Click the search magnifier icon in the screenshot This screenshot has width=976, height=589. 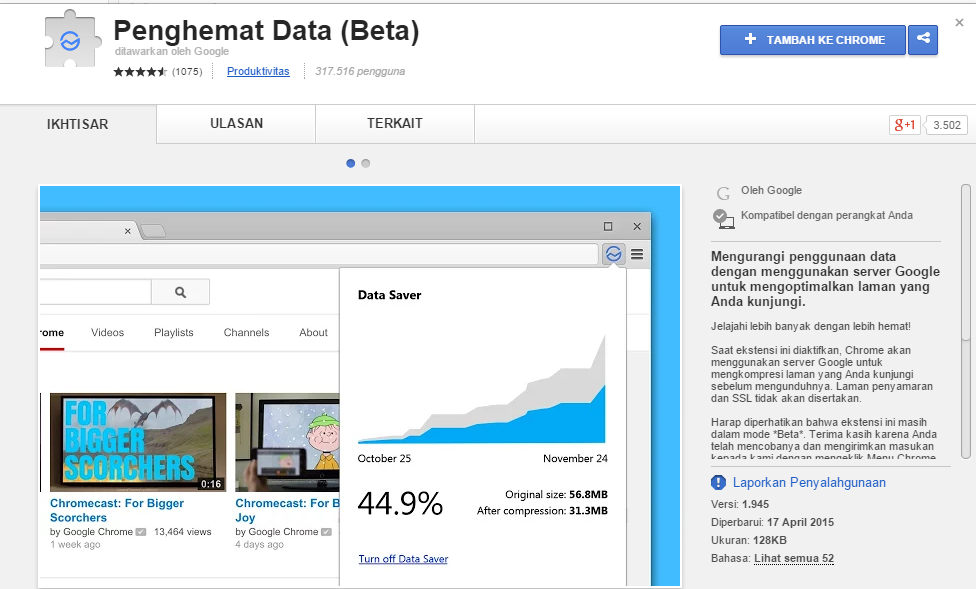(x=180, y=291)
